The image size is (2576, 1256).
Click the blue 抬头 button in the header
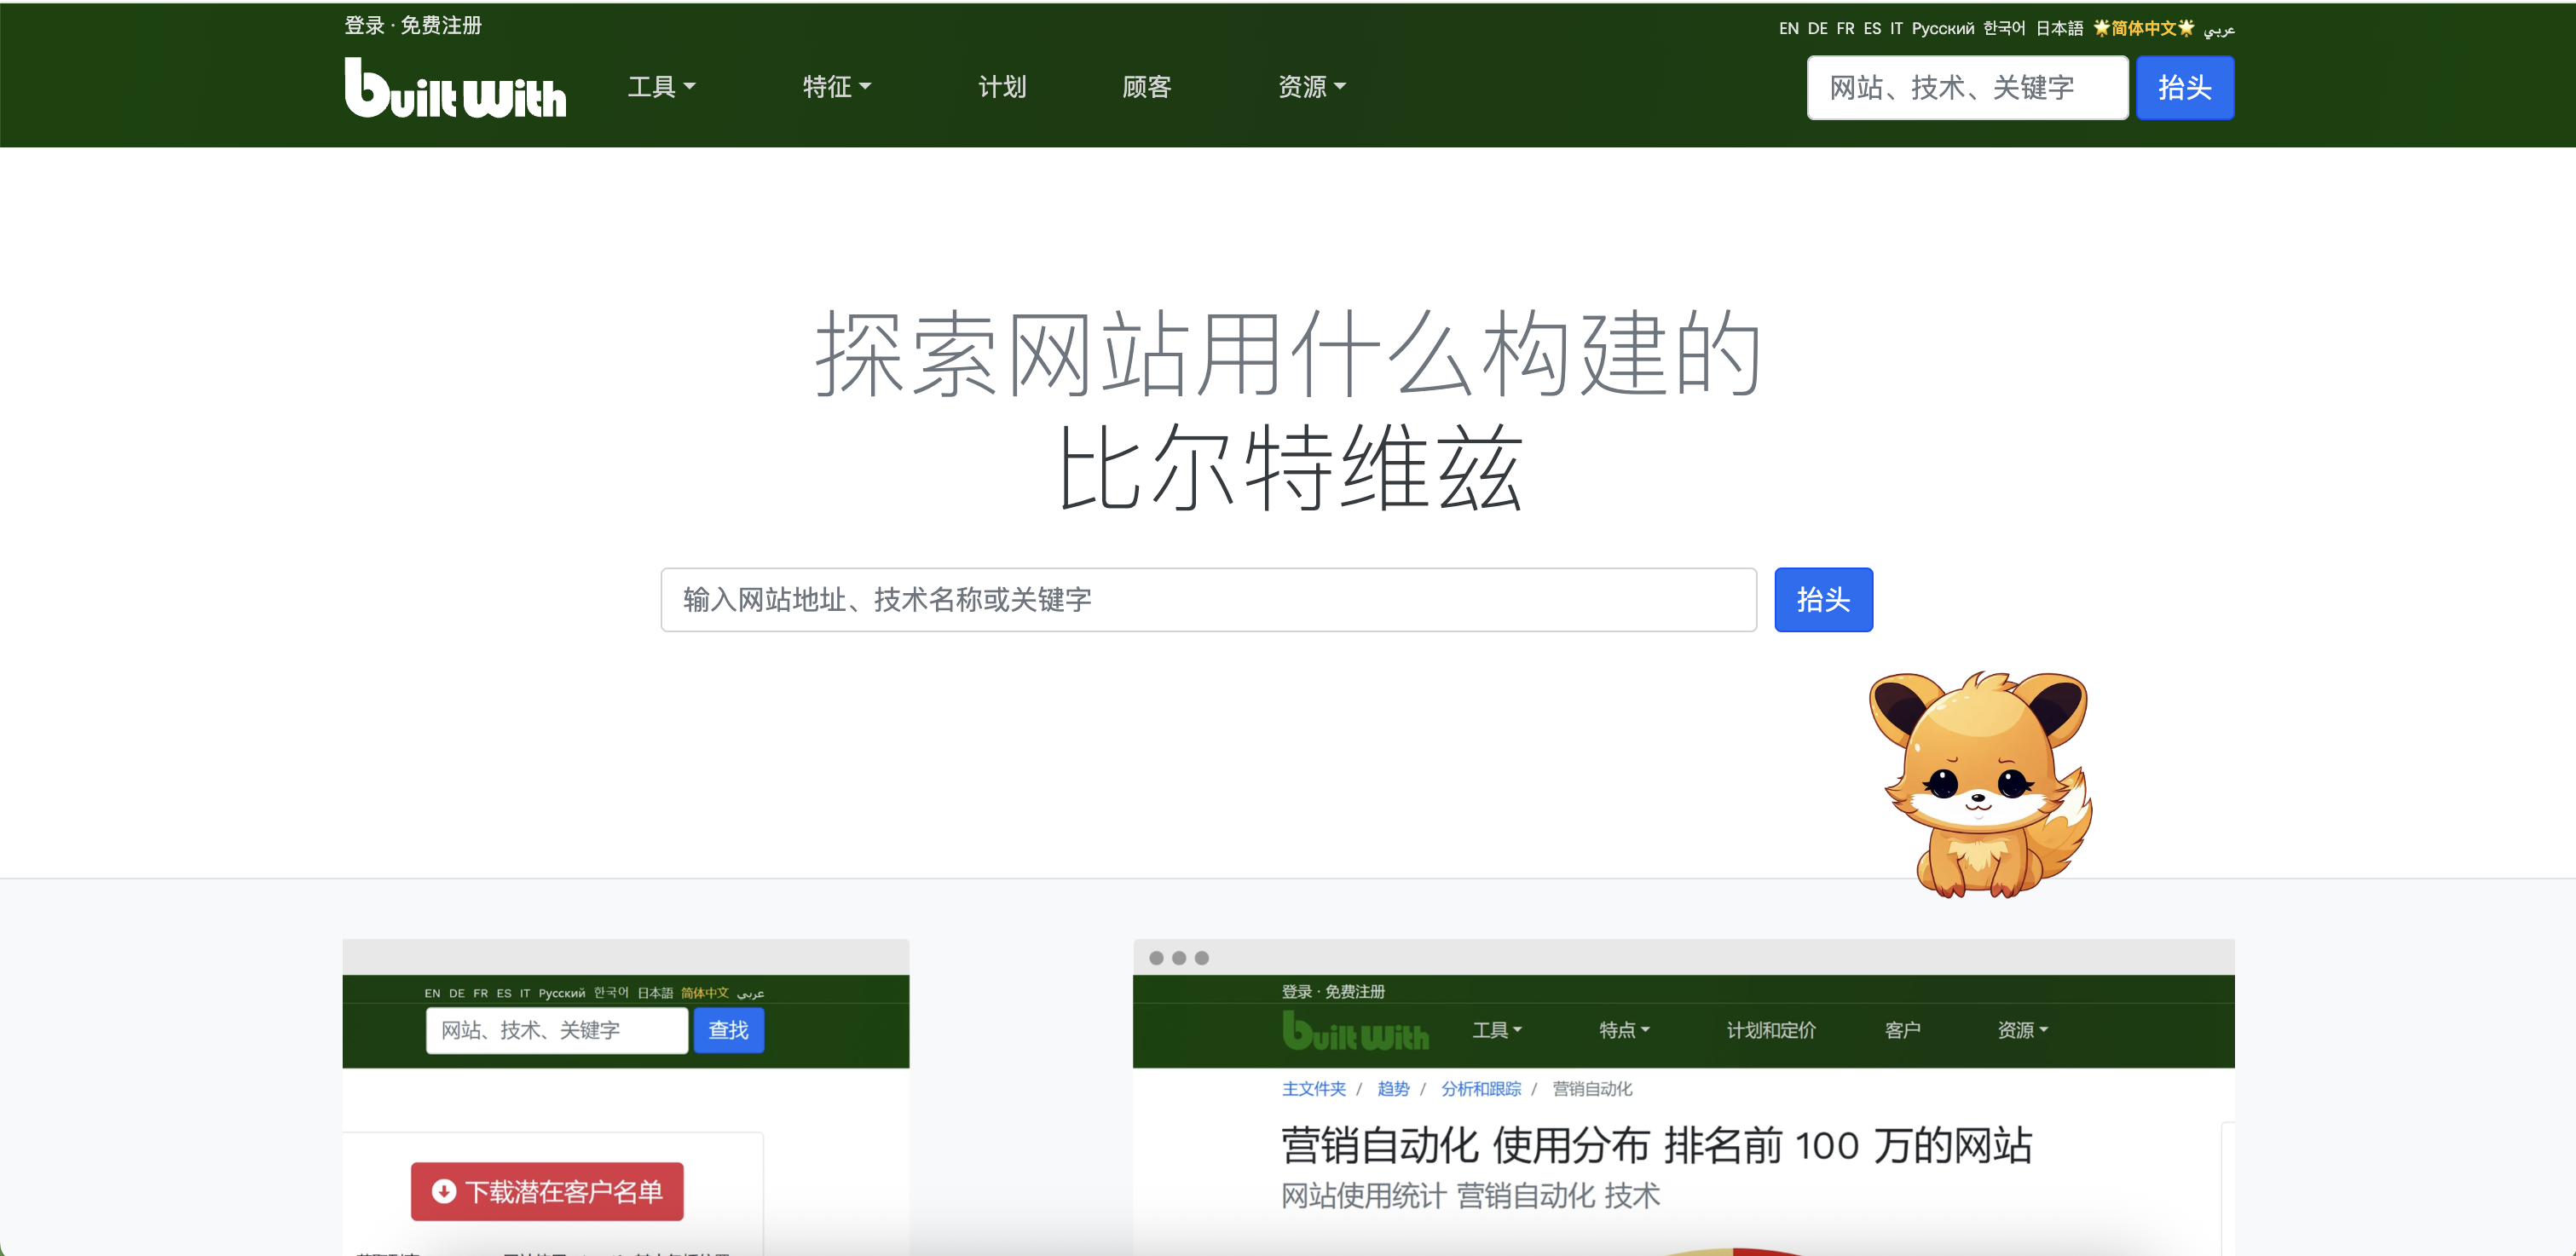pos(2184,88)
